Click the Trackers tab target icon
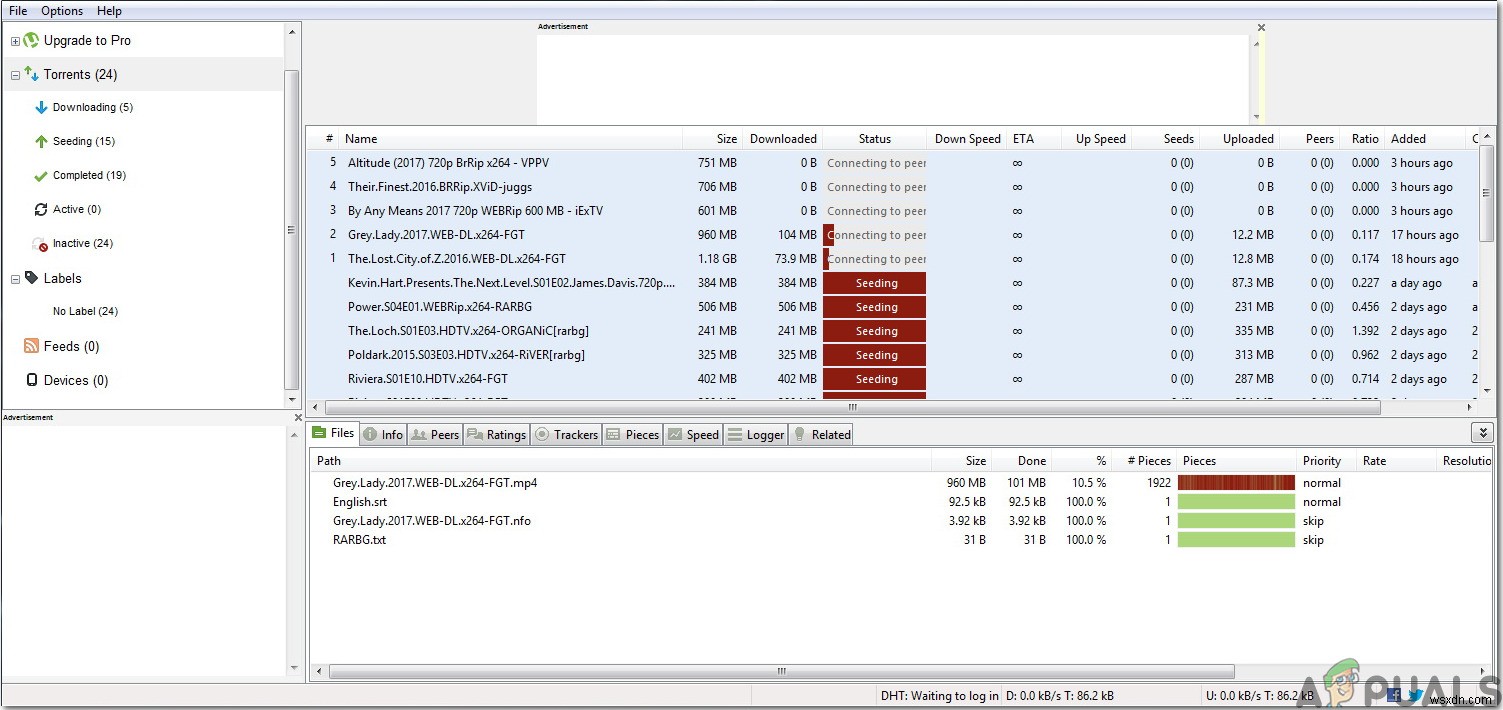This screenshot has width=1503, height=710. (x=543, y=434)
